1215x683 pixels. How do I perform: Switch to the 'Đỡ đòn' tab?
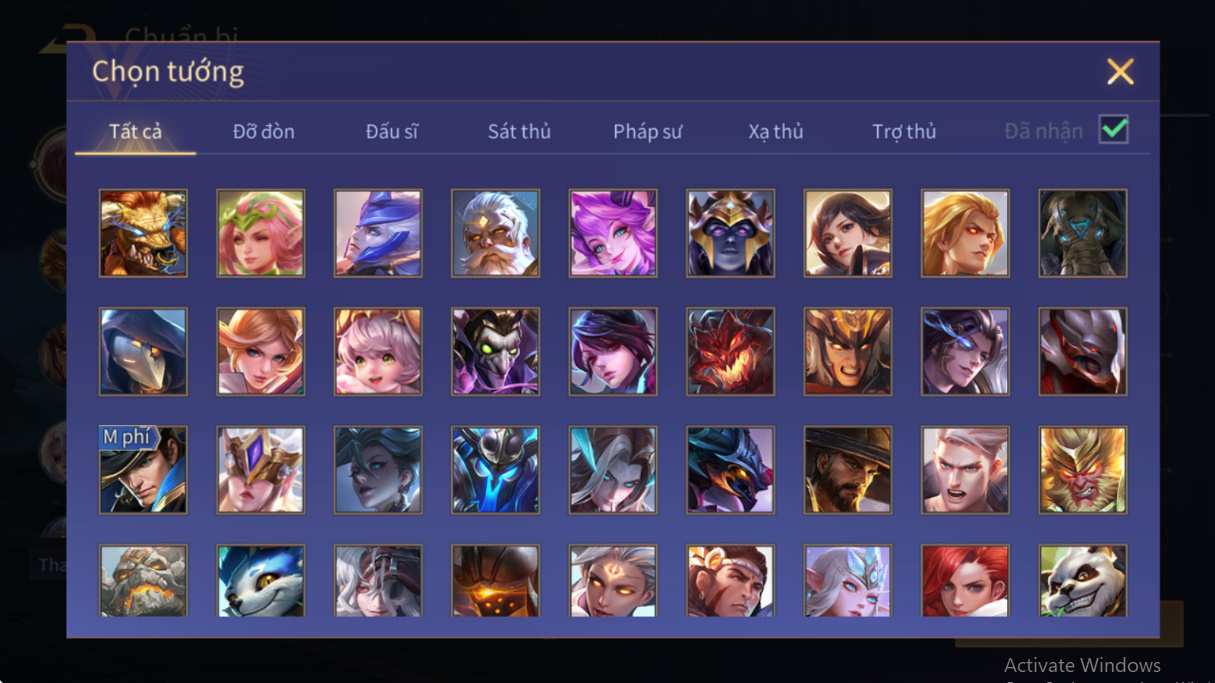[x=264, y=132]
